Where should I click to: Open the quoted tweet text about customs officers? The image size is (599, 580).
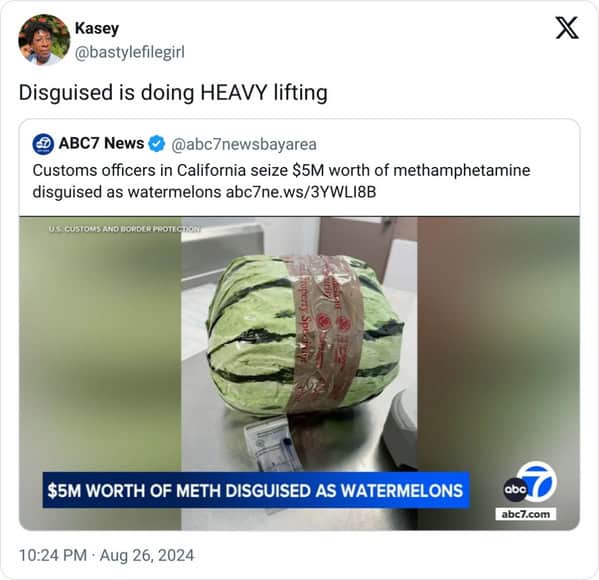click(x=281, y=181)
